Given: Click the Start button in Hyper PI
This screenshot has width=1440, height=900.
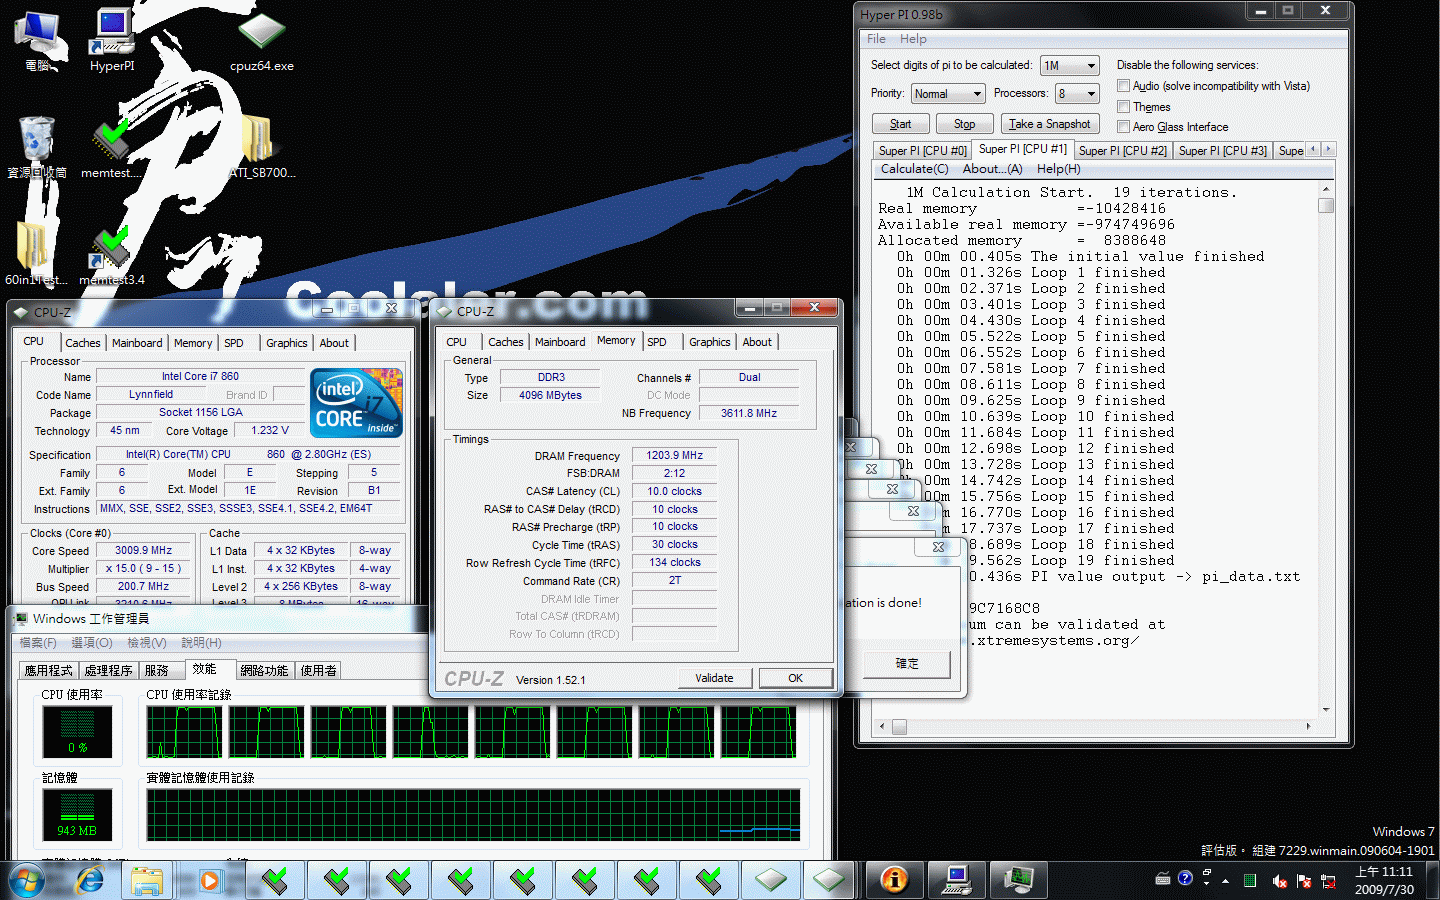Looking at the screenshot, I should click(x=900, y=124).
